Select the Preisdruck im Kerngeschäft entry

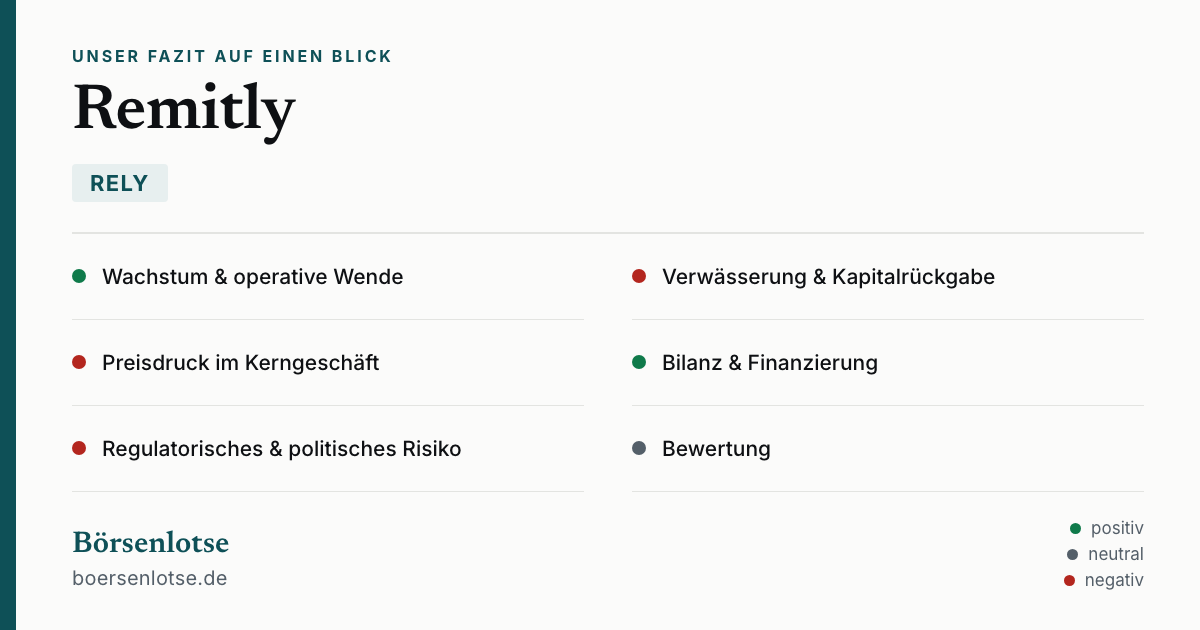[328, 363]
